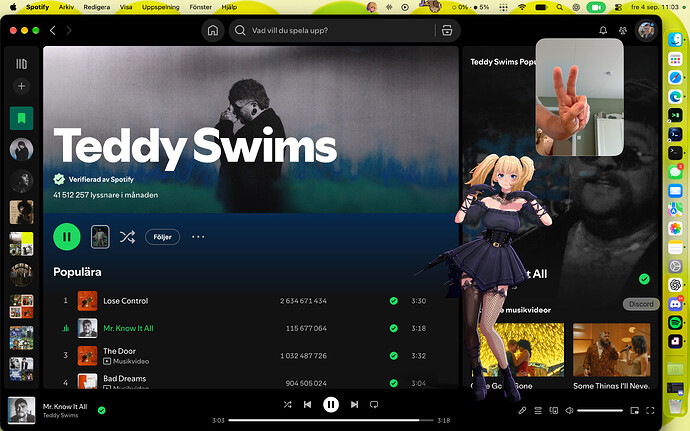Play the Lose Control track title
The image size is (690, 431).
(125, 301)
